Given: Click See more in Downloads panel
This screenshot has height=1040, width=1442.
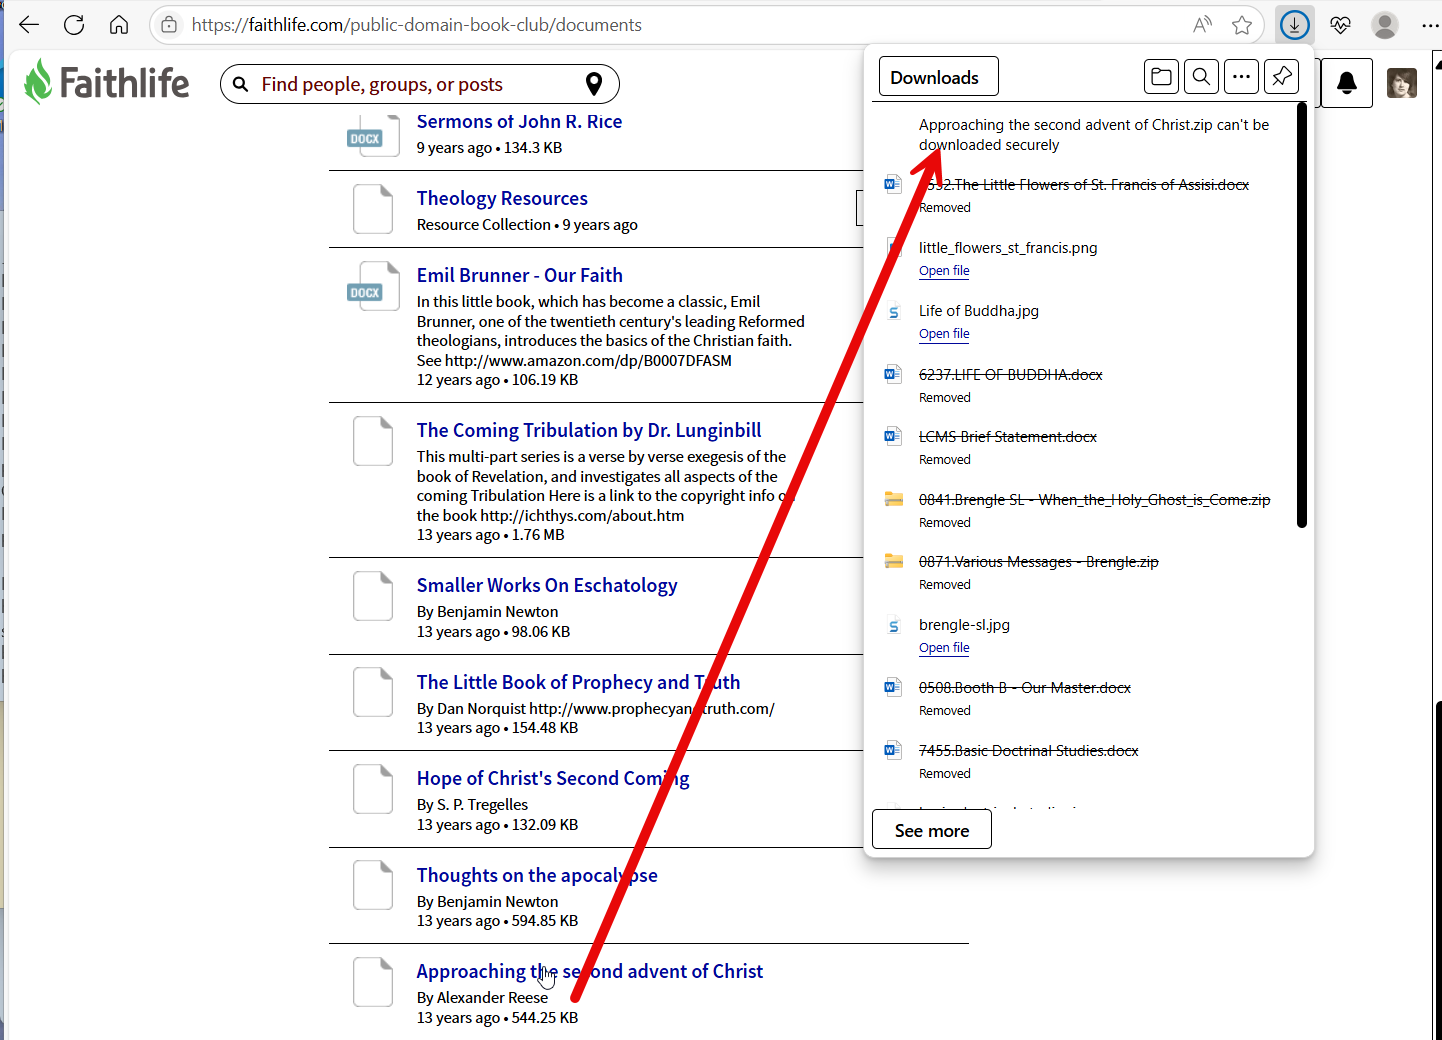Looking at the screenshot, I should (x=932, y=830).
